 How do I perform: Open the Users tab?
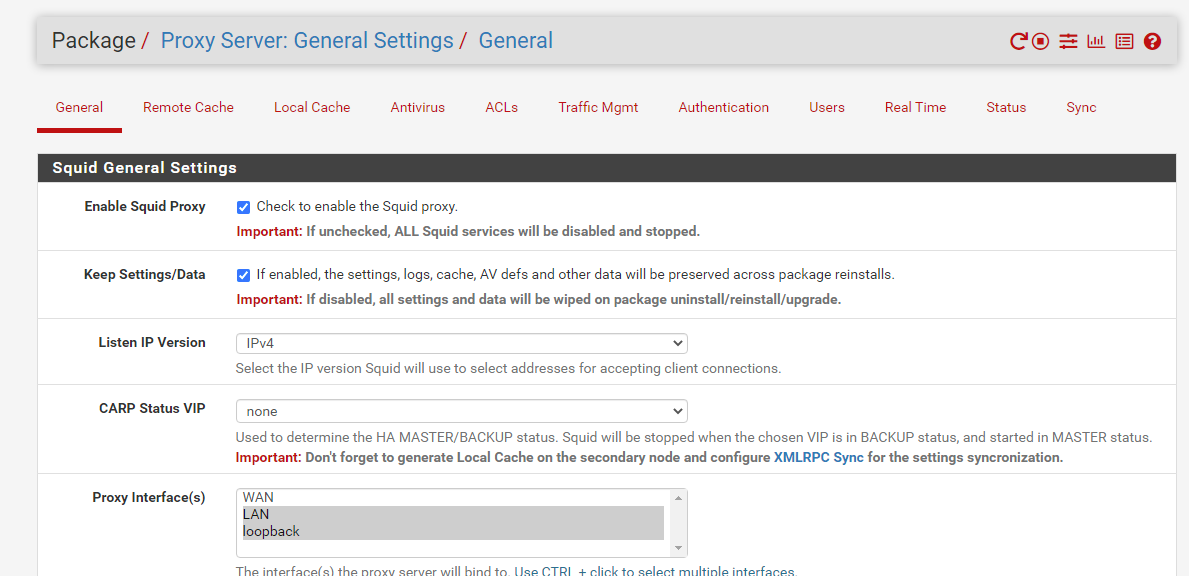click(x=827, y=108)
